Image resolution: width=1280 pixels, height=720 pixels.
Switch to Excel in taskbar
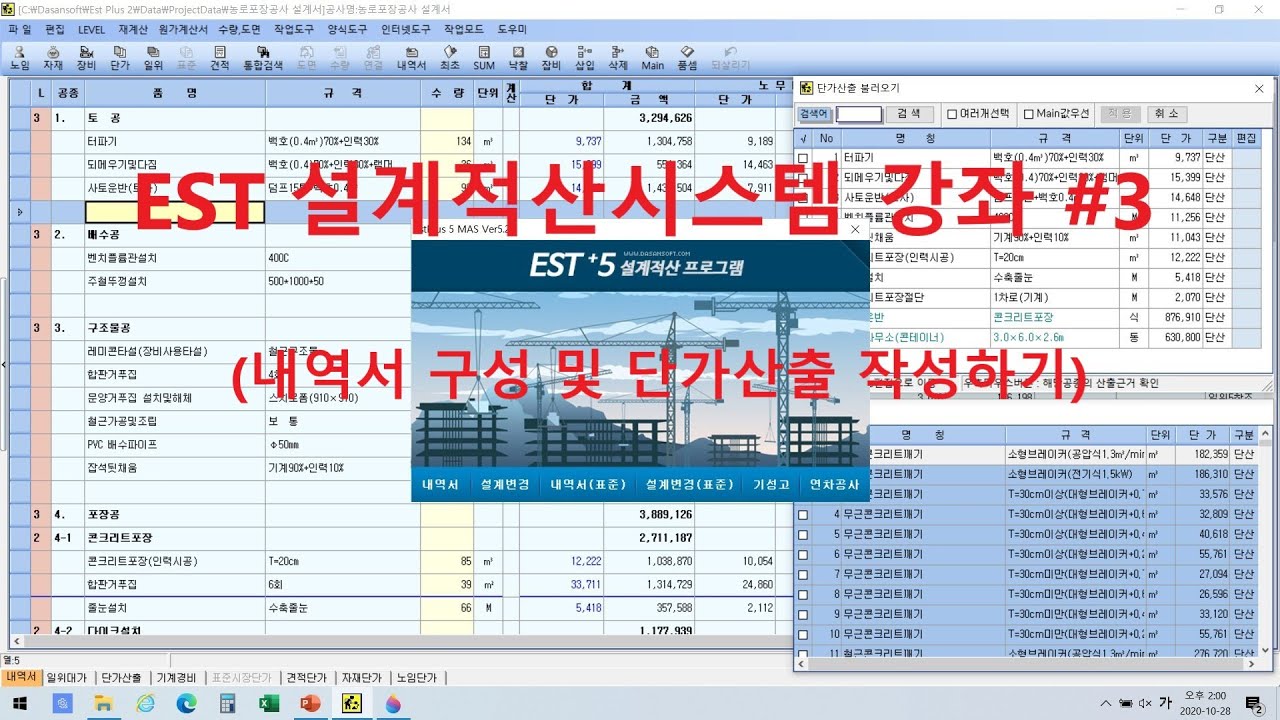tap(269, 704)
